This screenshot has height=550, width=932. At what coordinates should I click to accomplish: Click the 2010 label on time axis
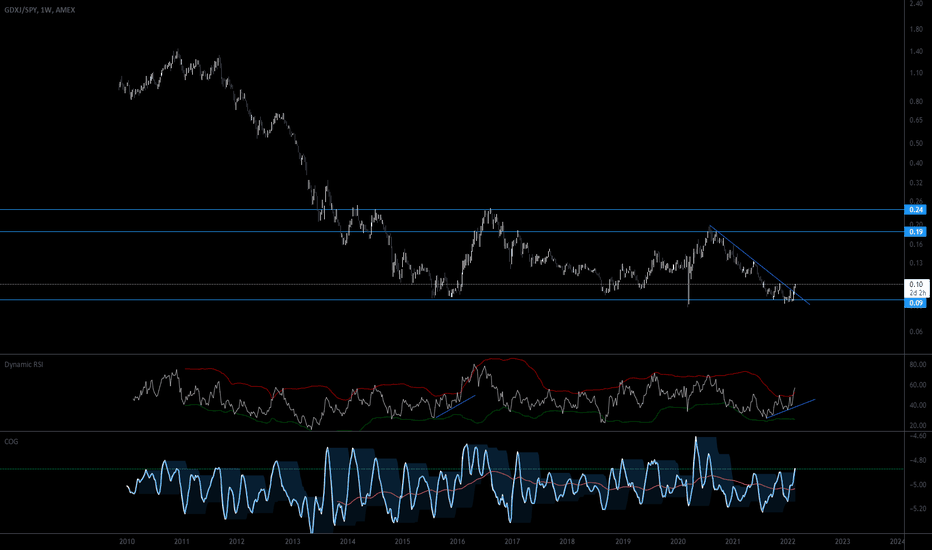(x=127, y=542)
